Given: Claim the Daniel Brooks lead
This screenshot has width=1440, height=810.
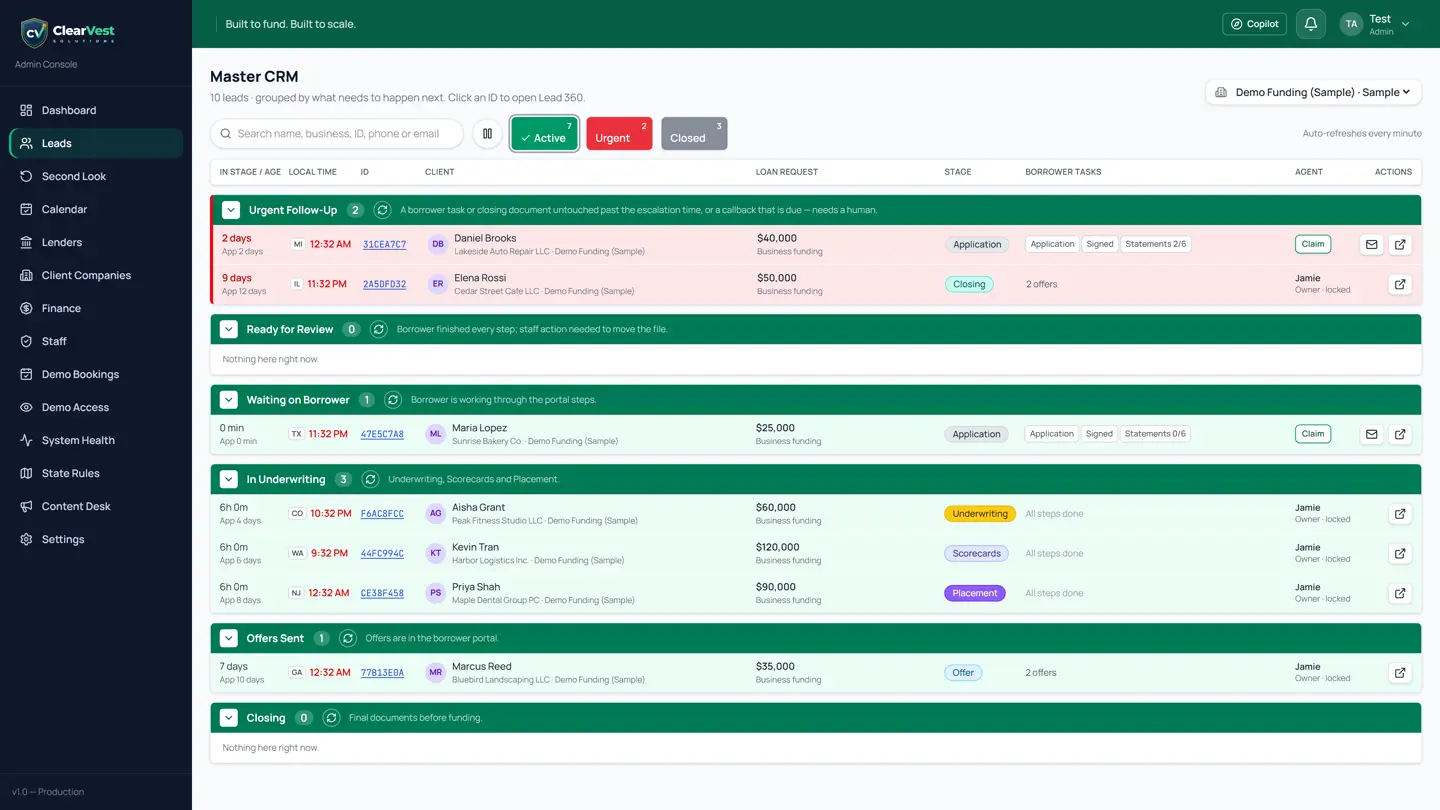Looking at the screenshot, I should point(1313,244).
